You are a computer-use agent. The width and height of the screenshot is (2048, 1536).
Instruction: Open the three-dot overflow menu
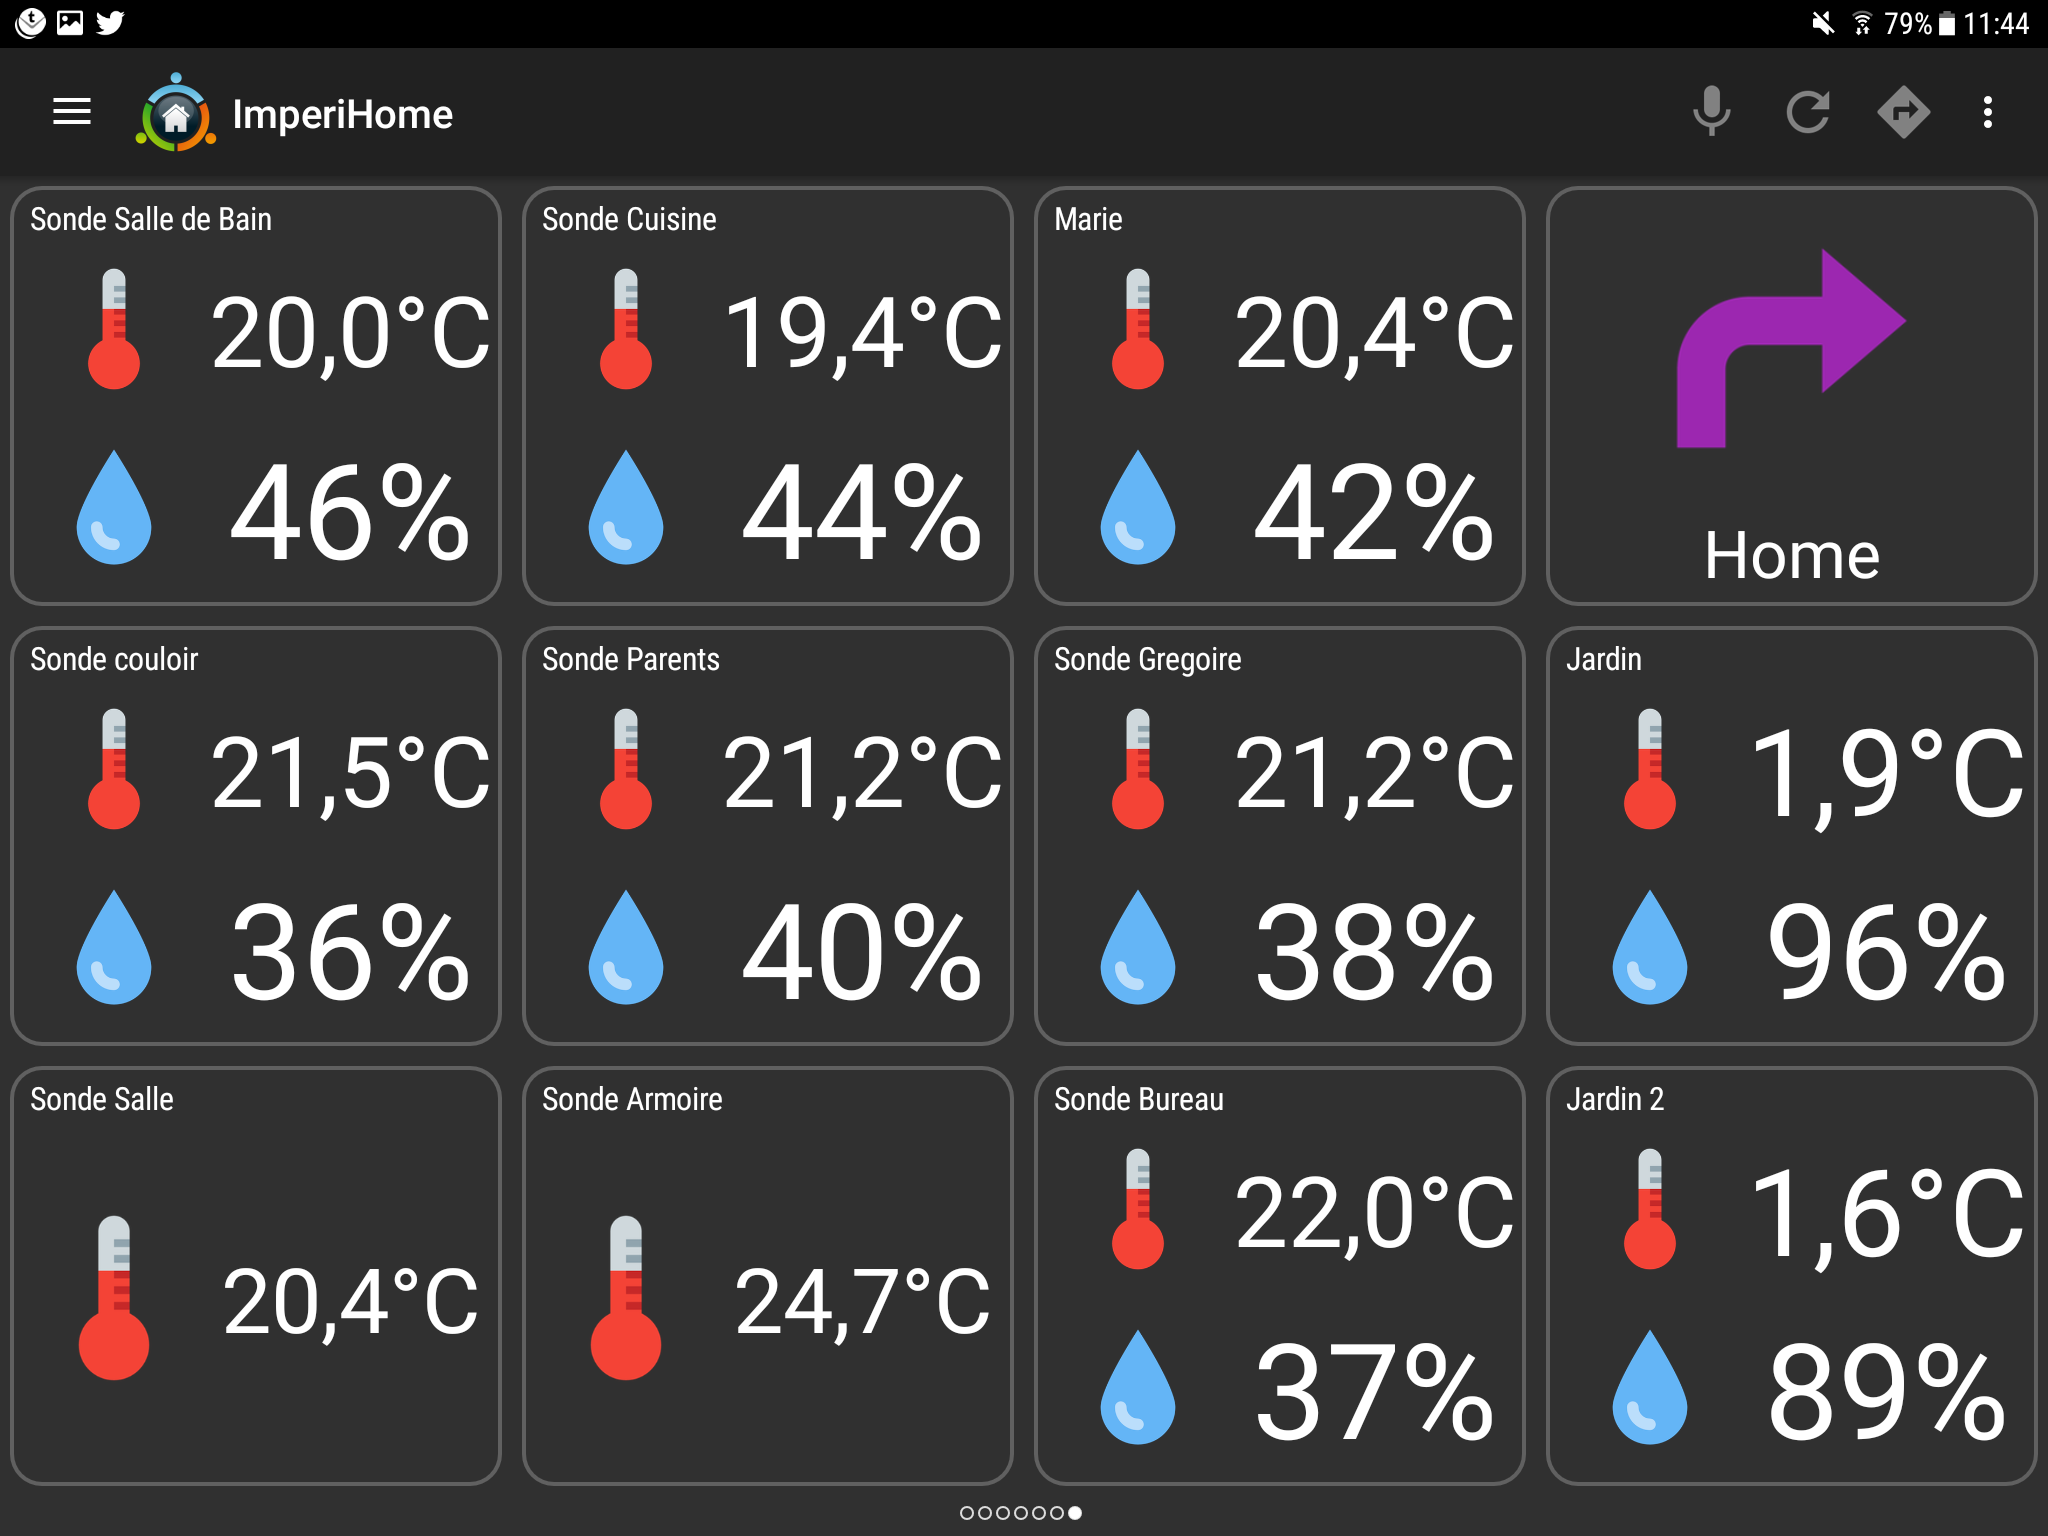[x=1988, y=112]
